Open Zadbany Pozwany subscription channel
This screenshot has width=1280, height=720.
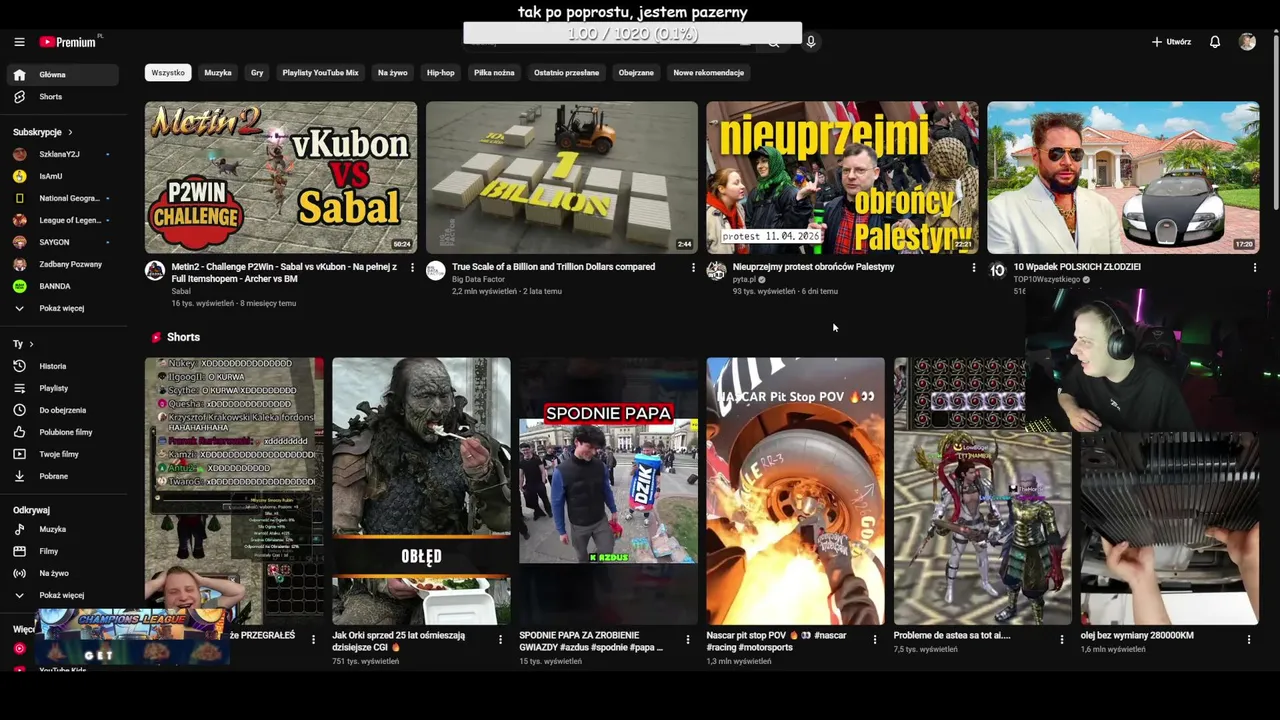62,264
